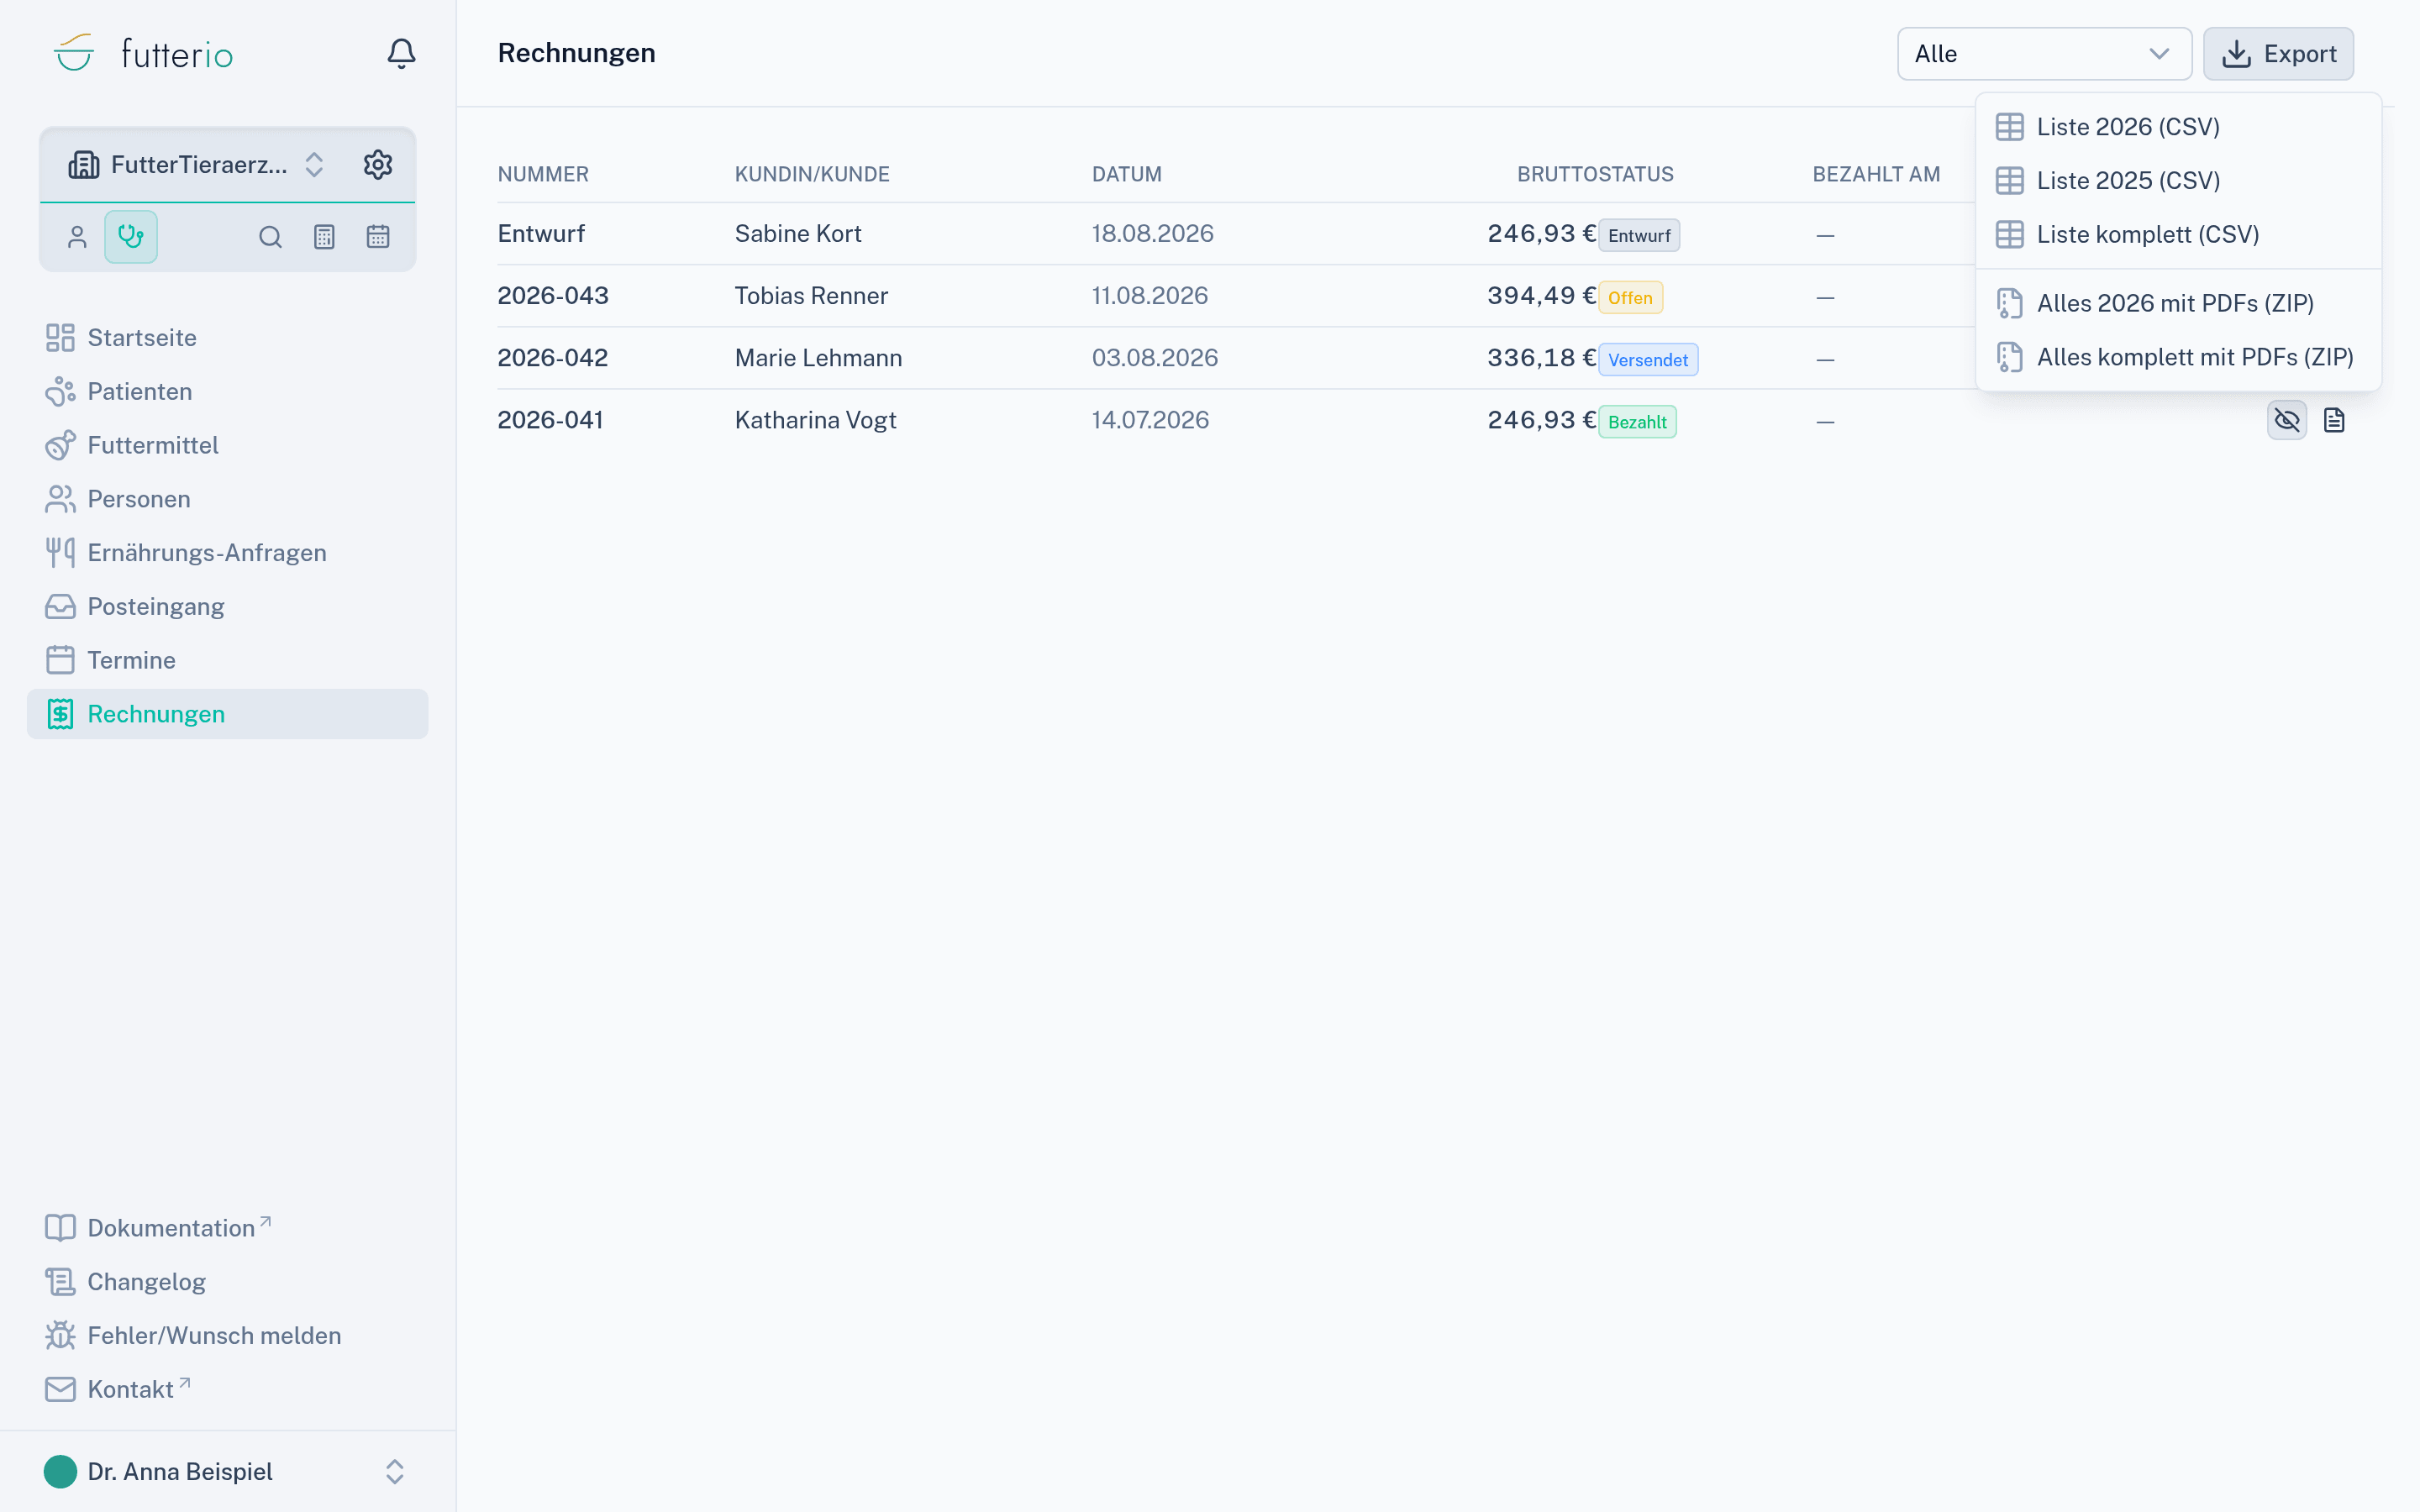Open the Alle status filter dropdown

[2044, 54]
